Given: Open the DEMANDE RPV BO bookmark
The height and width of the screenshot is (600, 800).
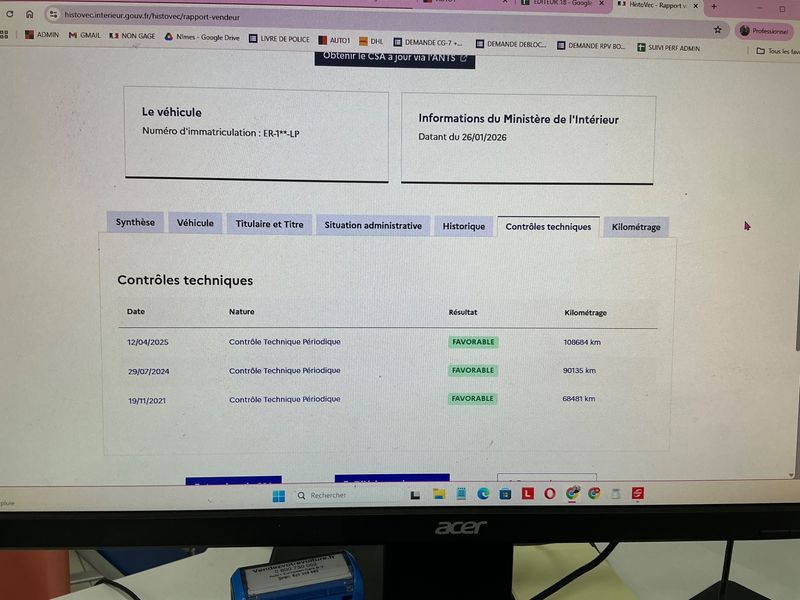Looking at the screenshot, I should coord(591,45).
